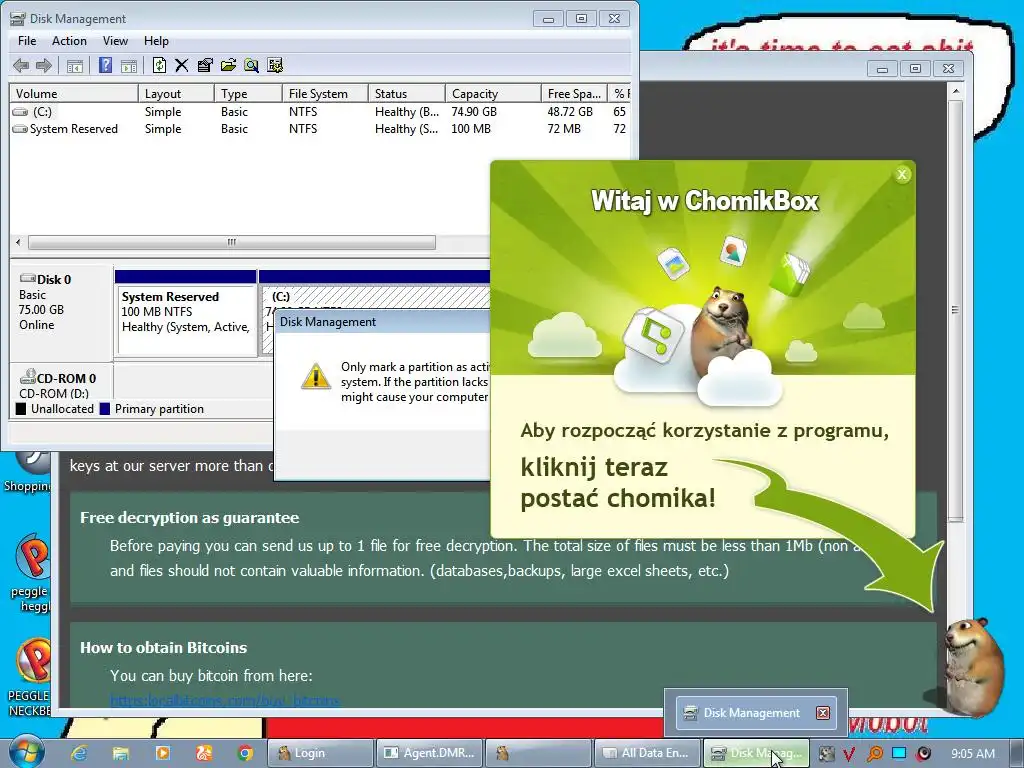Click the Disk 0 label panel

61,311
